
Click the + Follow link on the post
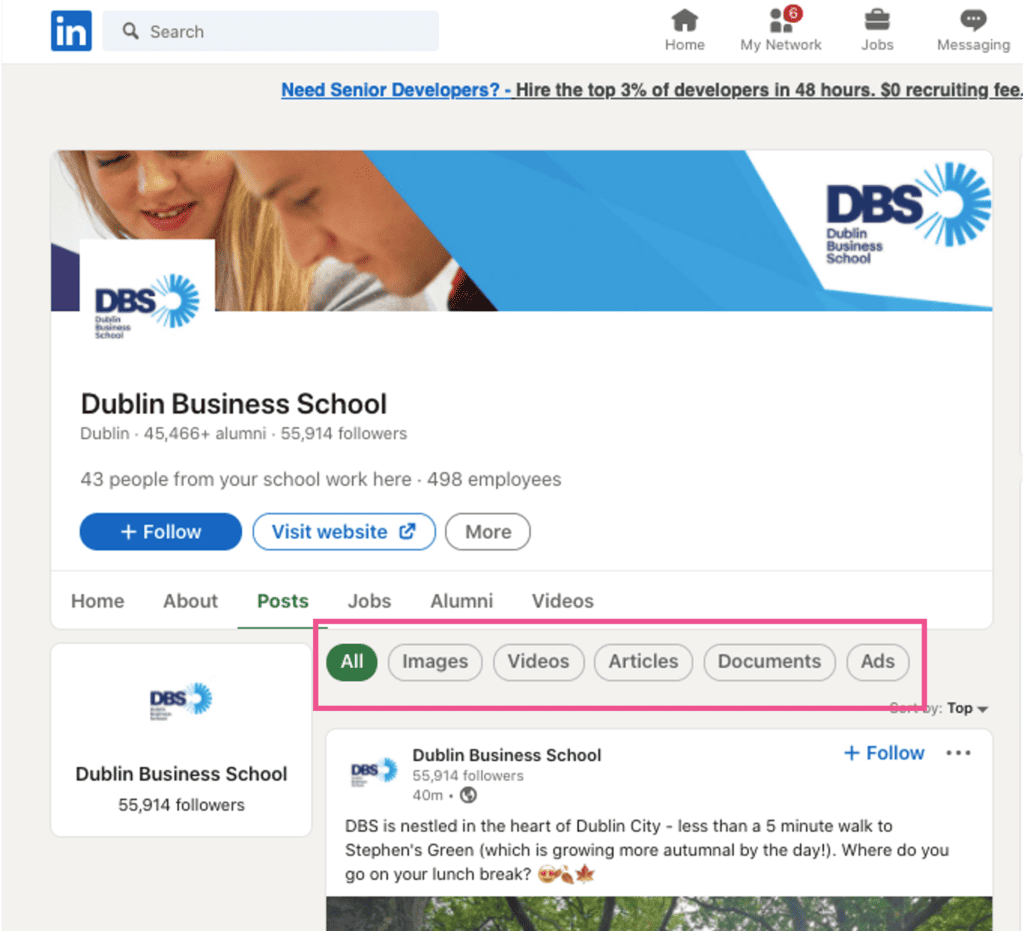pyautogui.click(x=884, y=753)
